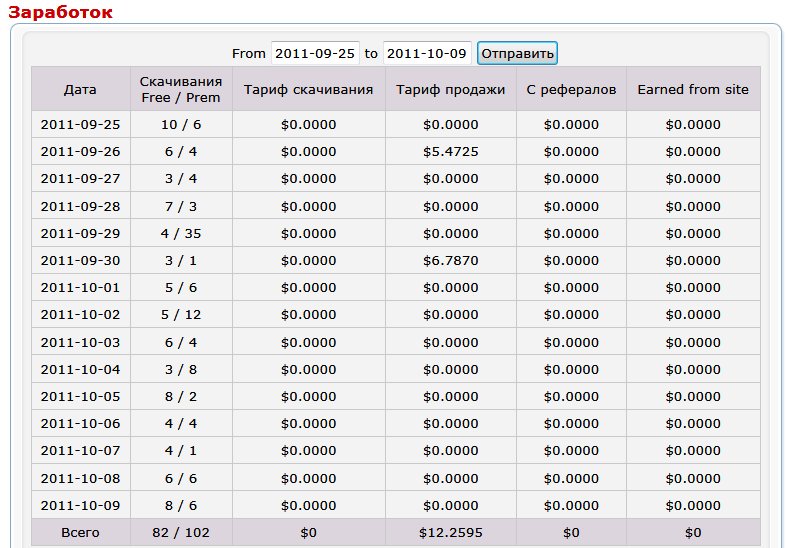This screenshot has height=548, width=788.
Task: Click the Скачивания Free / Prem column header
Action: [181, 89]
